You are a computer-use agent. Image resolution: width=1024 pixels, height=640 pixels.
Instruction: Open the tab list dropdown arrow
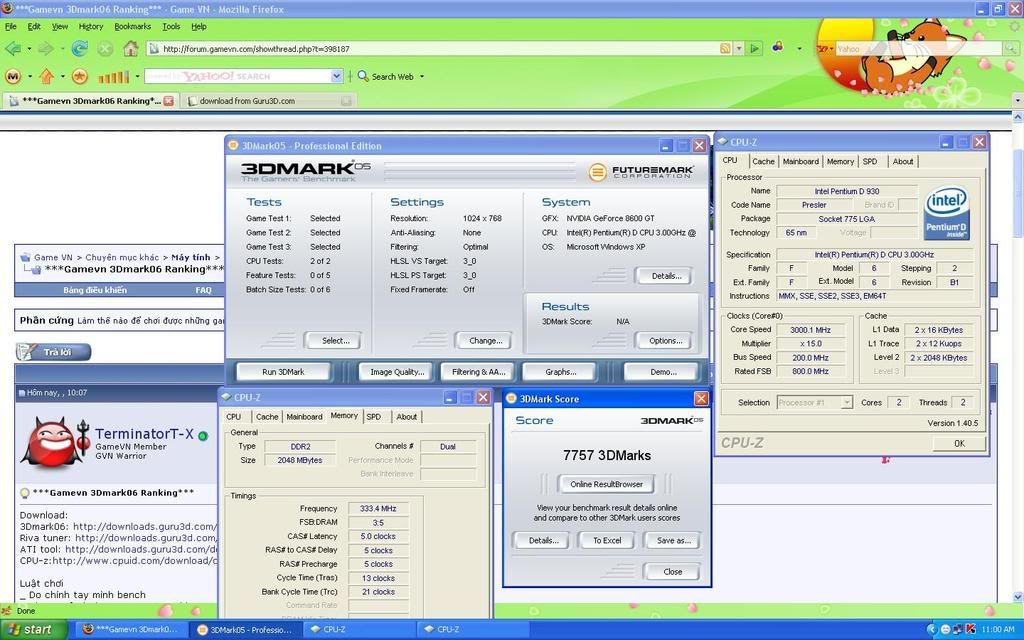pos(1017,101)
